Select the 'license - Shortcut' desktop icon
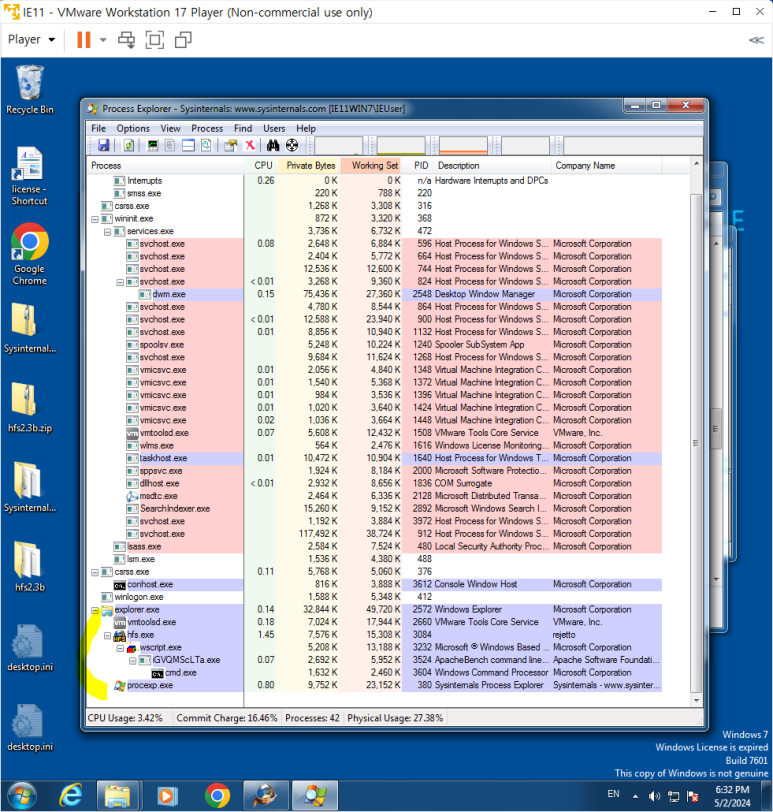The width and height of the screenshot is (773, 812). [x=30, y=177]
